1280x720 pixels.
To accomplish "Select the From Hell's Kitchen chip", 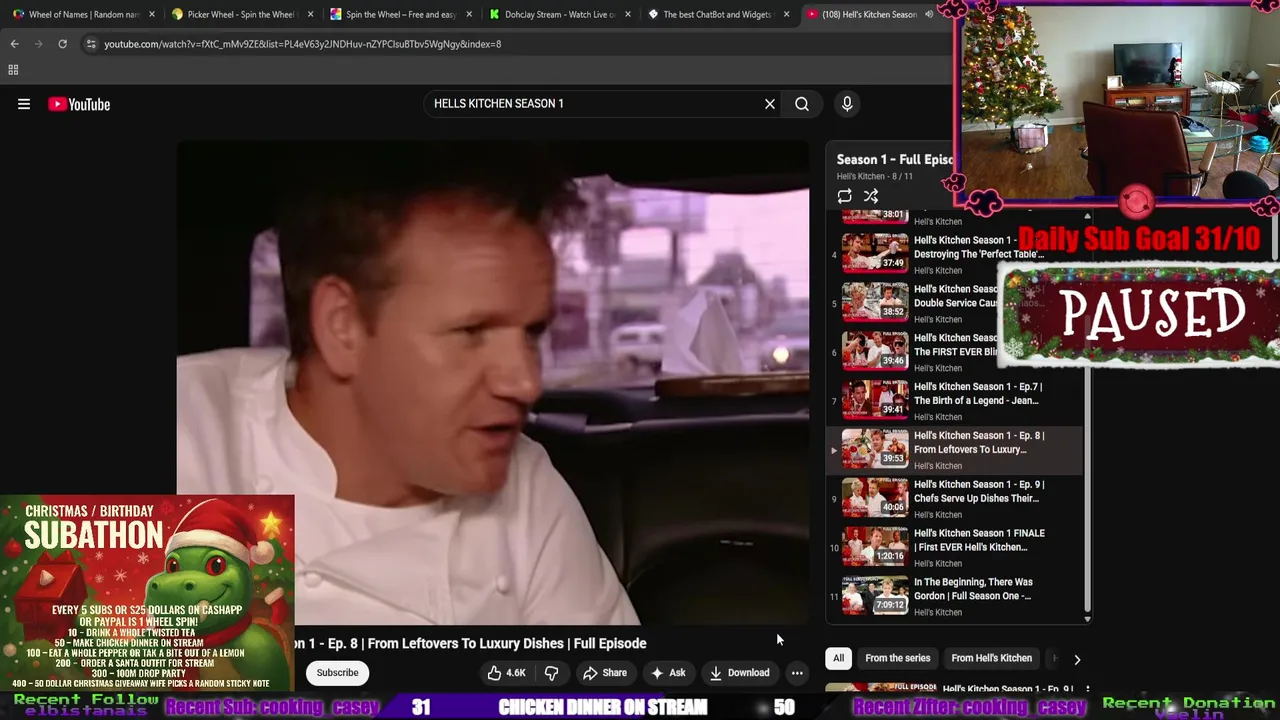I will [x=991, y=658].
